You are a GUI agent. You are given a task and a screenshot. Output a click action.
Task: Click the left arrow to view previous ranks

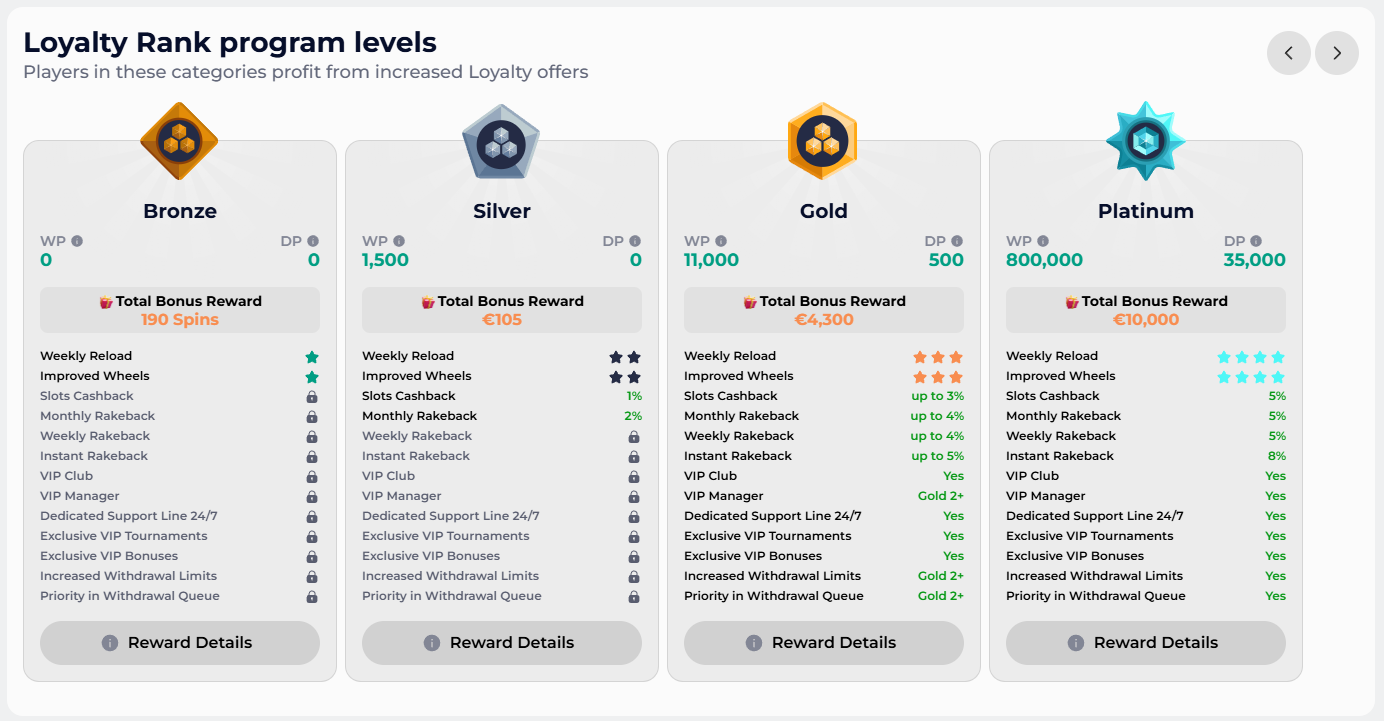tap(1289, 53)
